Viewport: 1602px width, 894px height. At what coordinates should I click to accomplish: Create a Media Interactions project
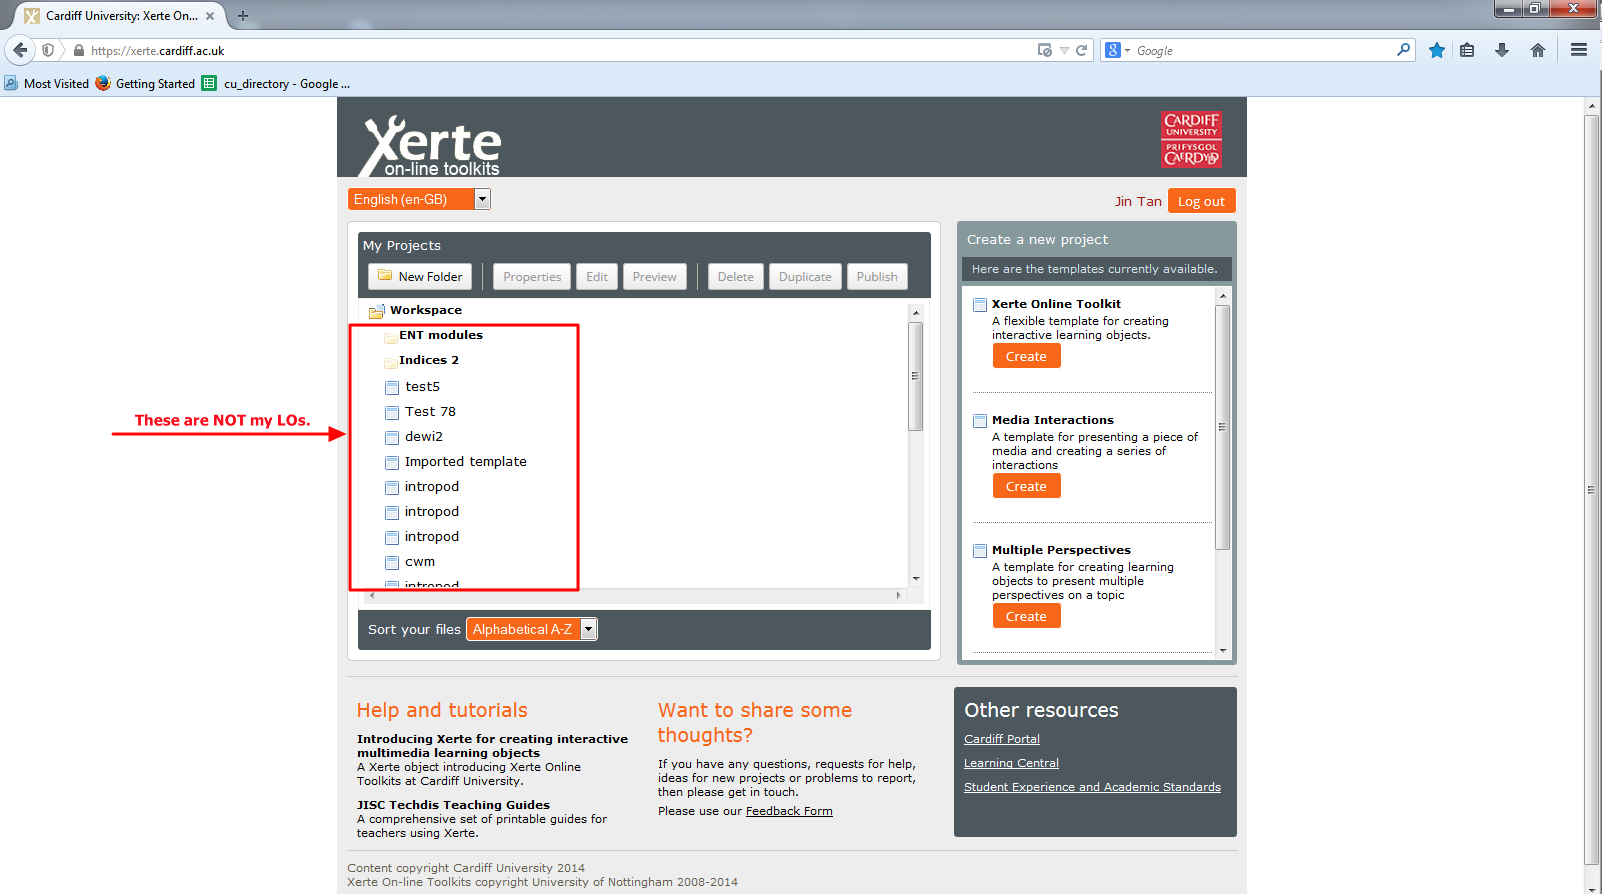(x=1026, y=486)
